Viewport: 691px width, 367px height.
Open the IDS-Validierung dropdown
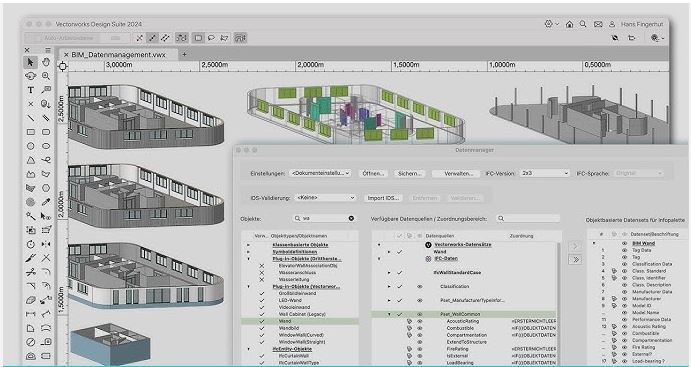click(326, 198)
